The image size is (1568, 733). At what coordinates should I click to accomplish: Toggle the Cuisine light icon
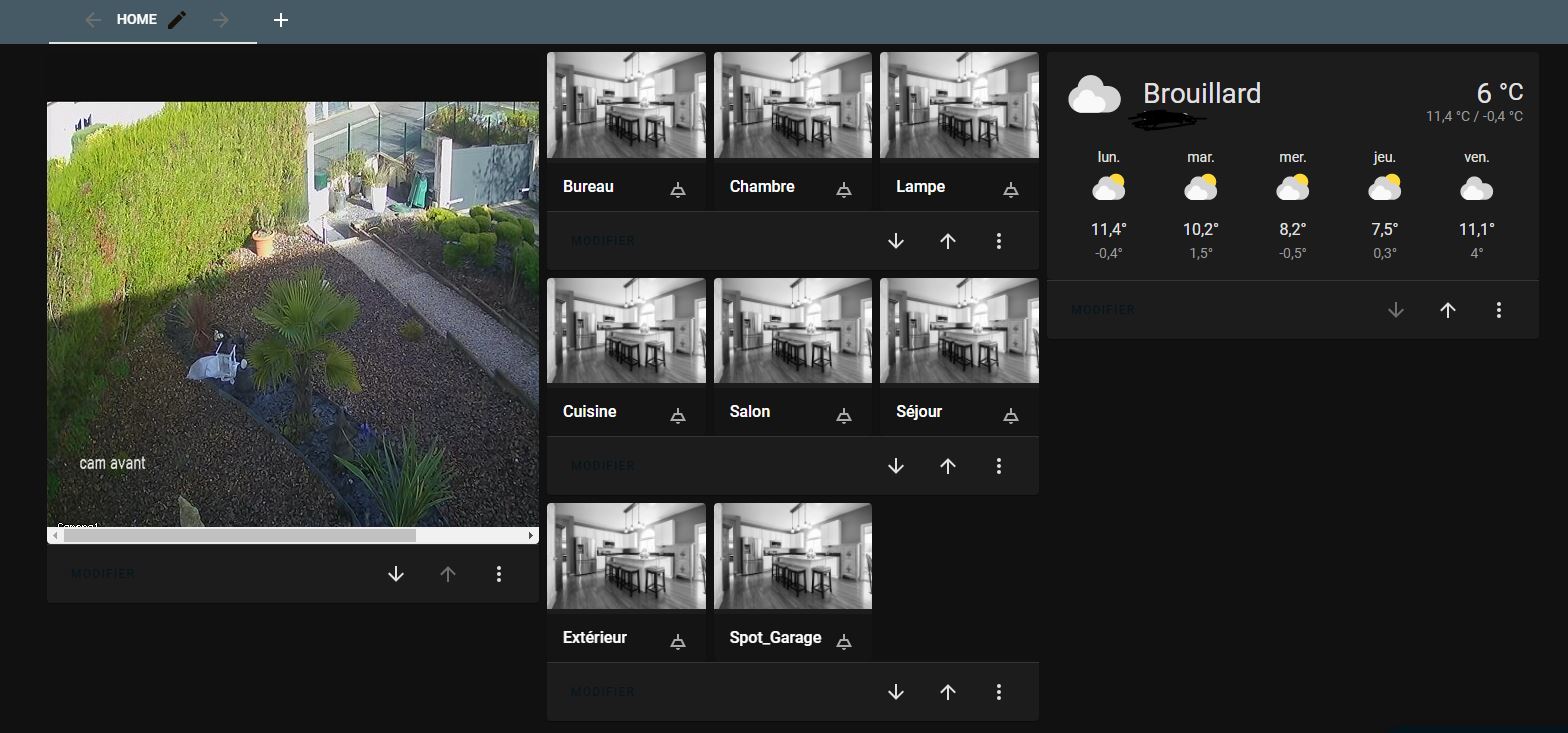point(678,415)
